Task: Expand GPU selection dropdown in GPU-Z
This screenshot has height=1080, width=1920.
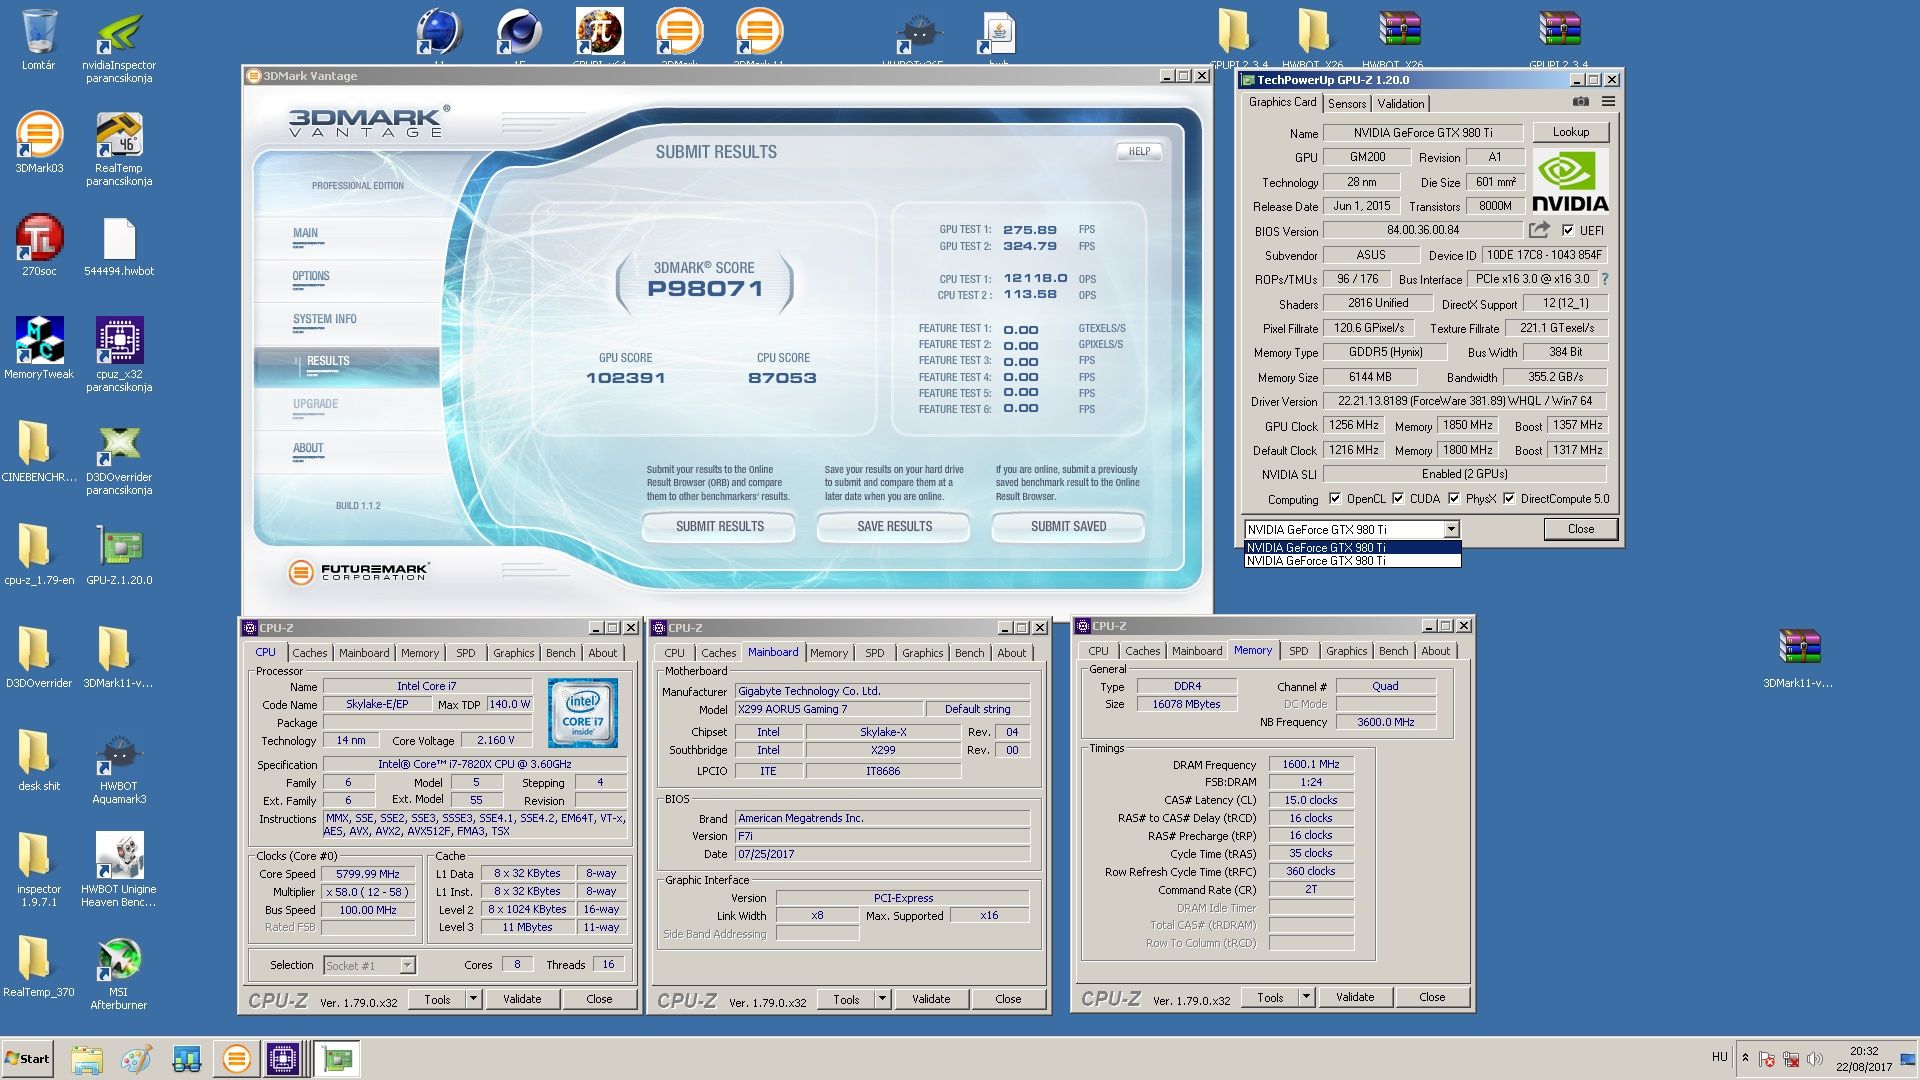Action: [1450, 530]
